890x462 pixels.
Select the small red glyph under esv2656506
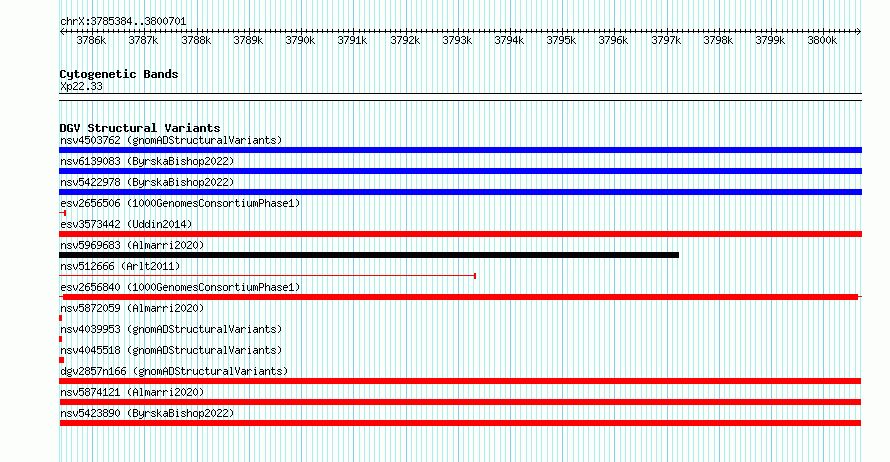pos(63,213)
